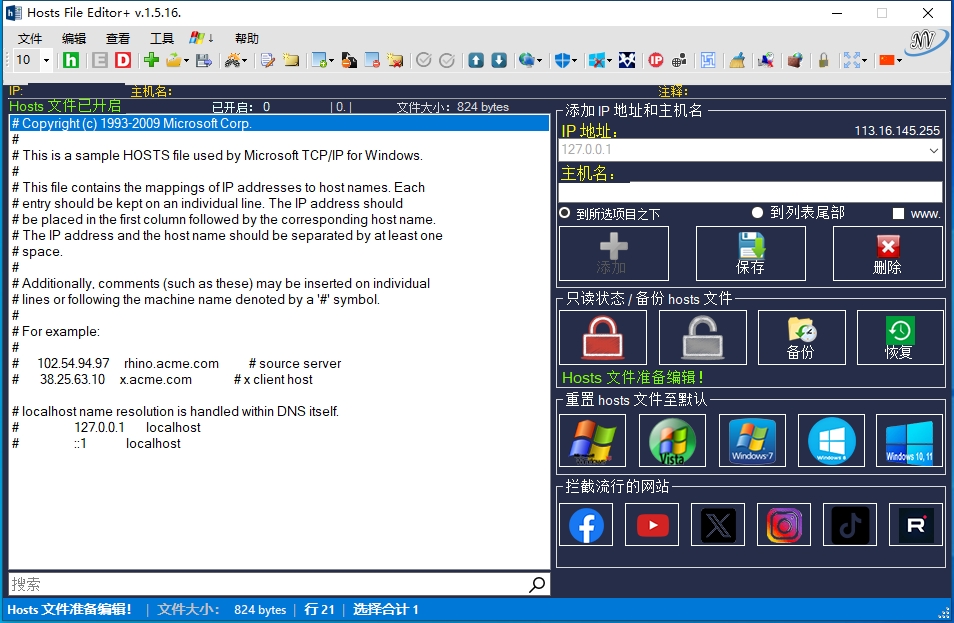Block Facebook using its icon
This screenshot has width=954, height=623.
[586, 524]
